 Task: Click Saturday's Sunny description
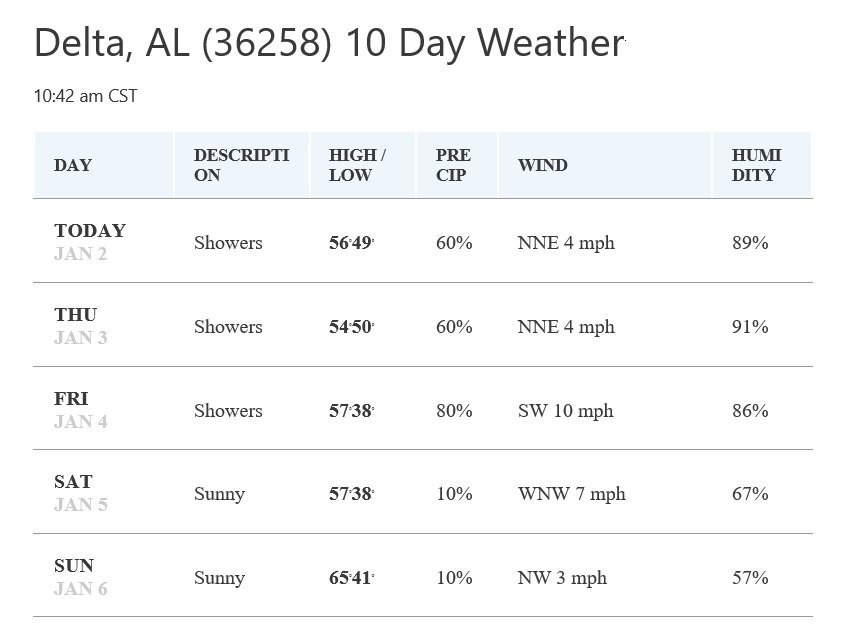tap(219, 495)
